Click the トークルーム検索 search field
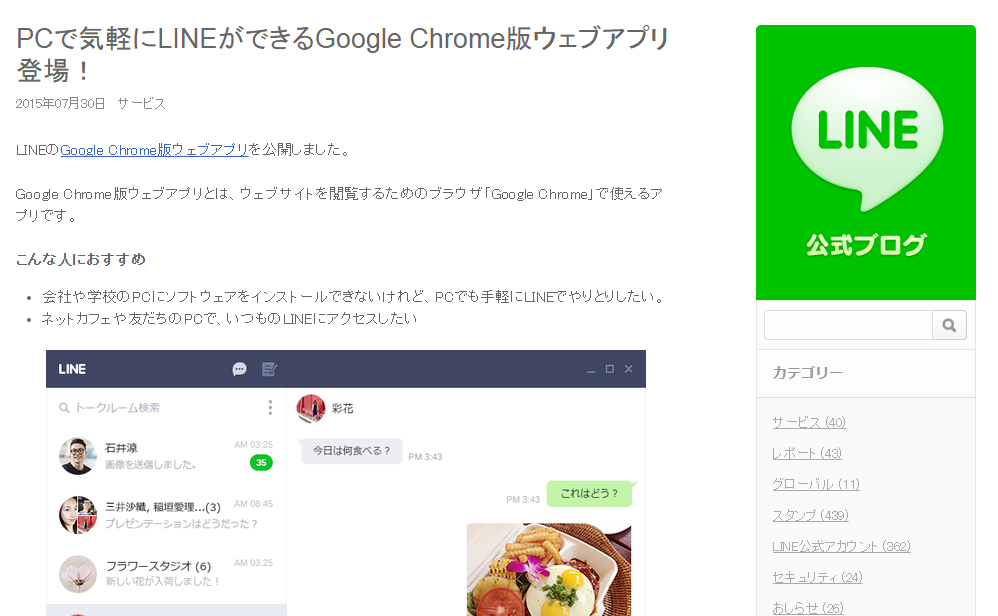 coord(118,408)
